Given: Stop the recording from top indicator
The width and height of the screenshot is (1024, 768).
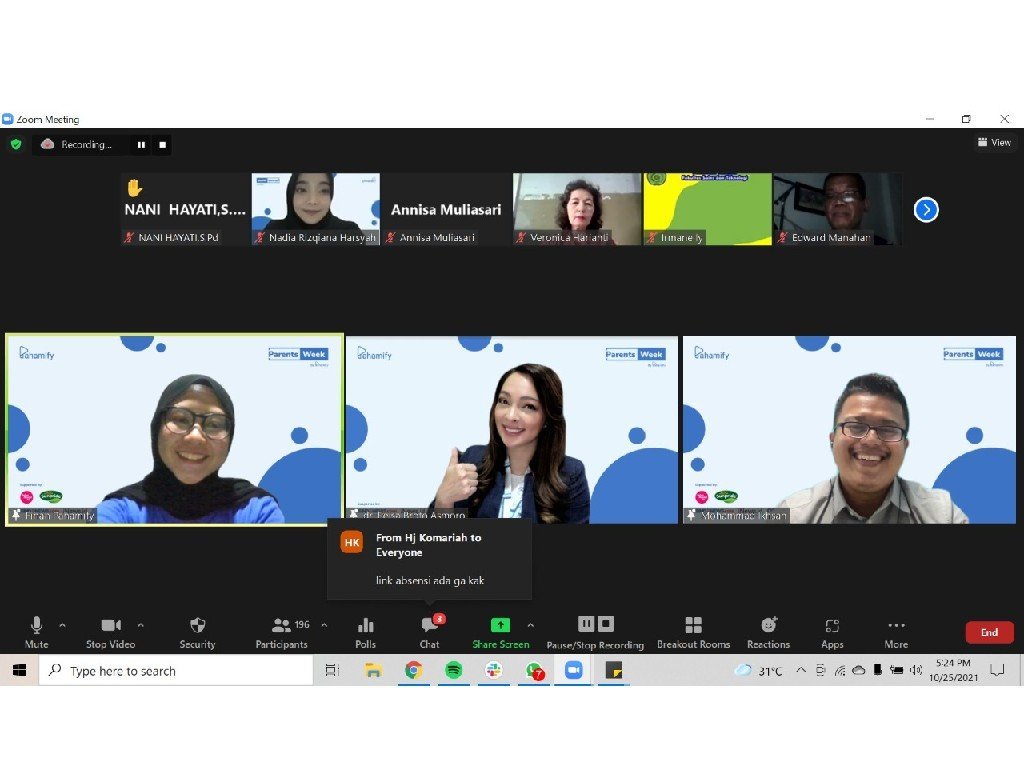Looking at the screenshot, I should tap(163, 145).
